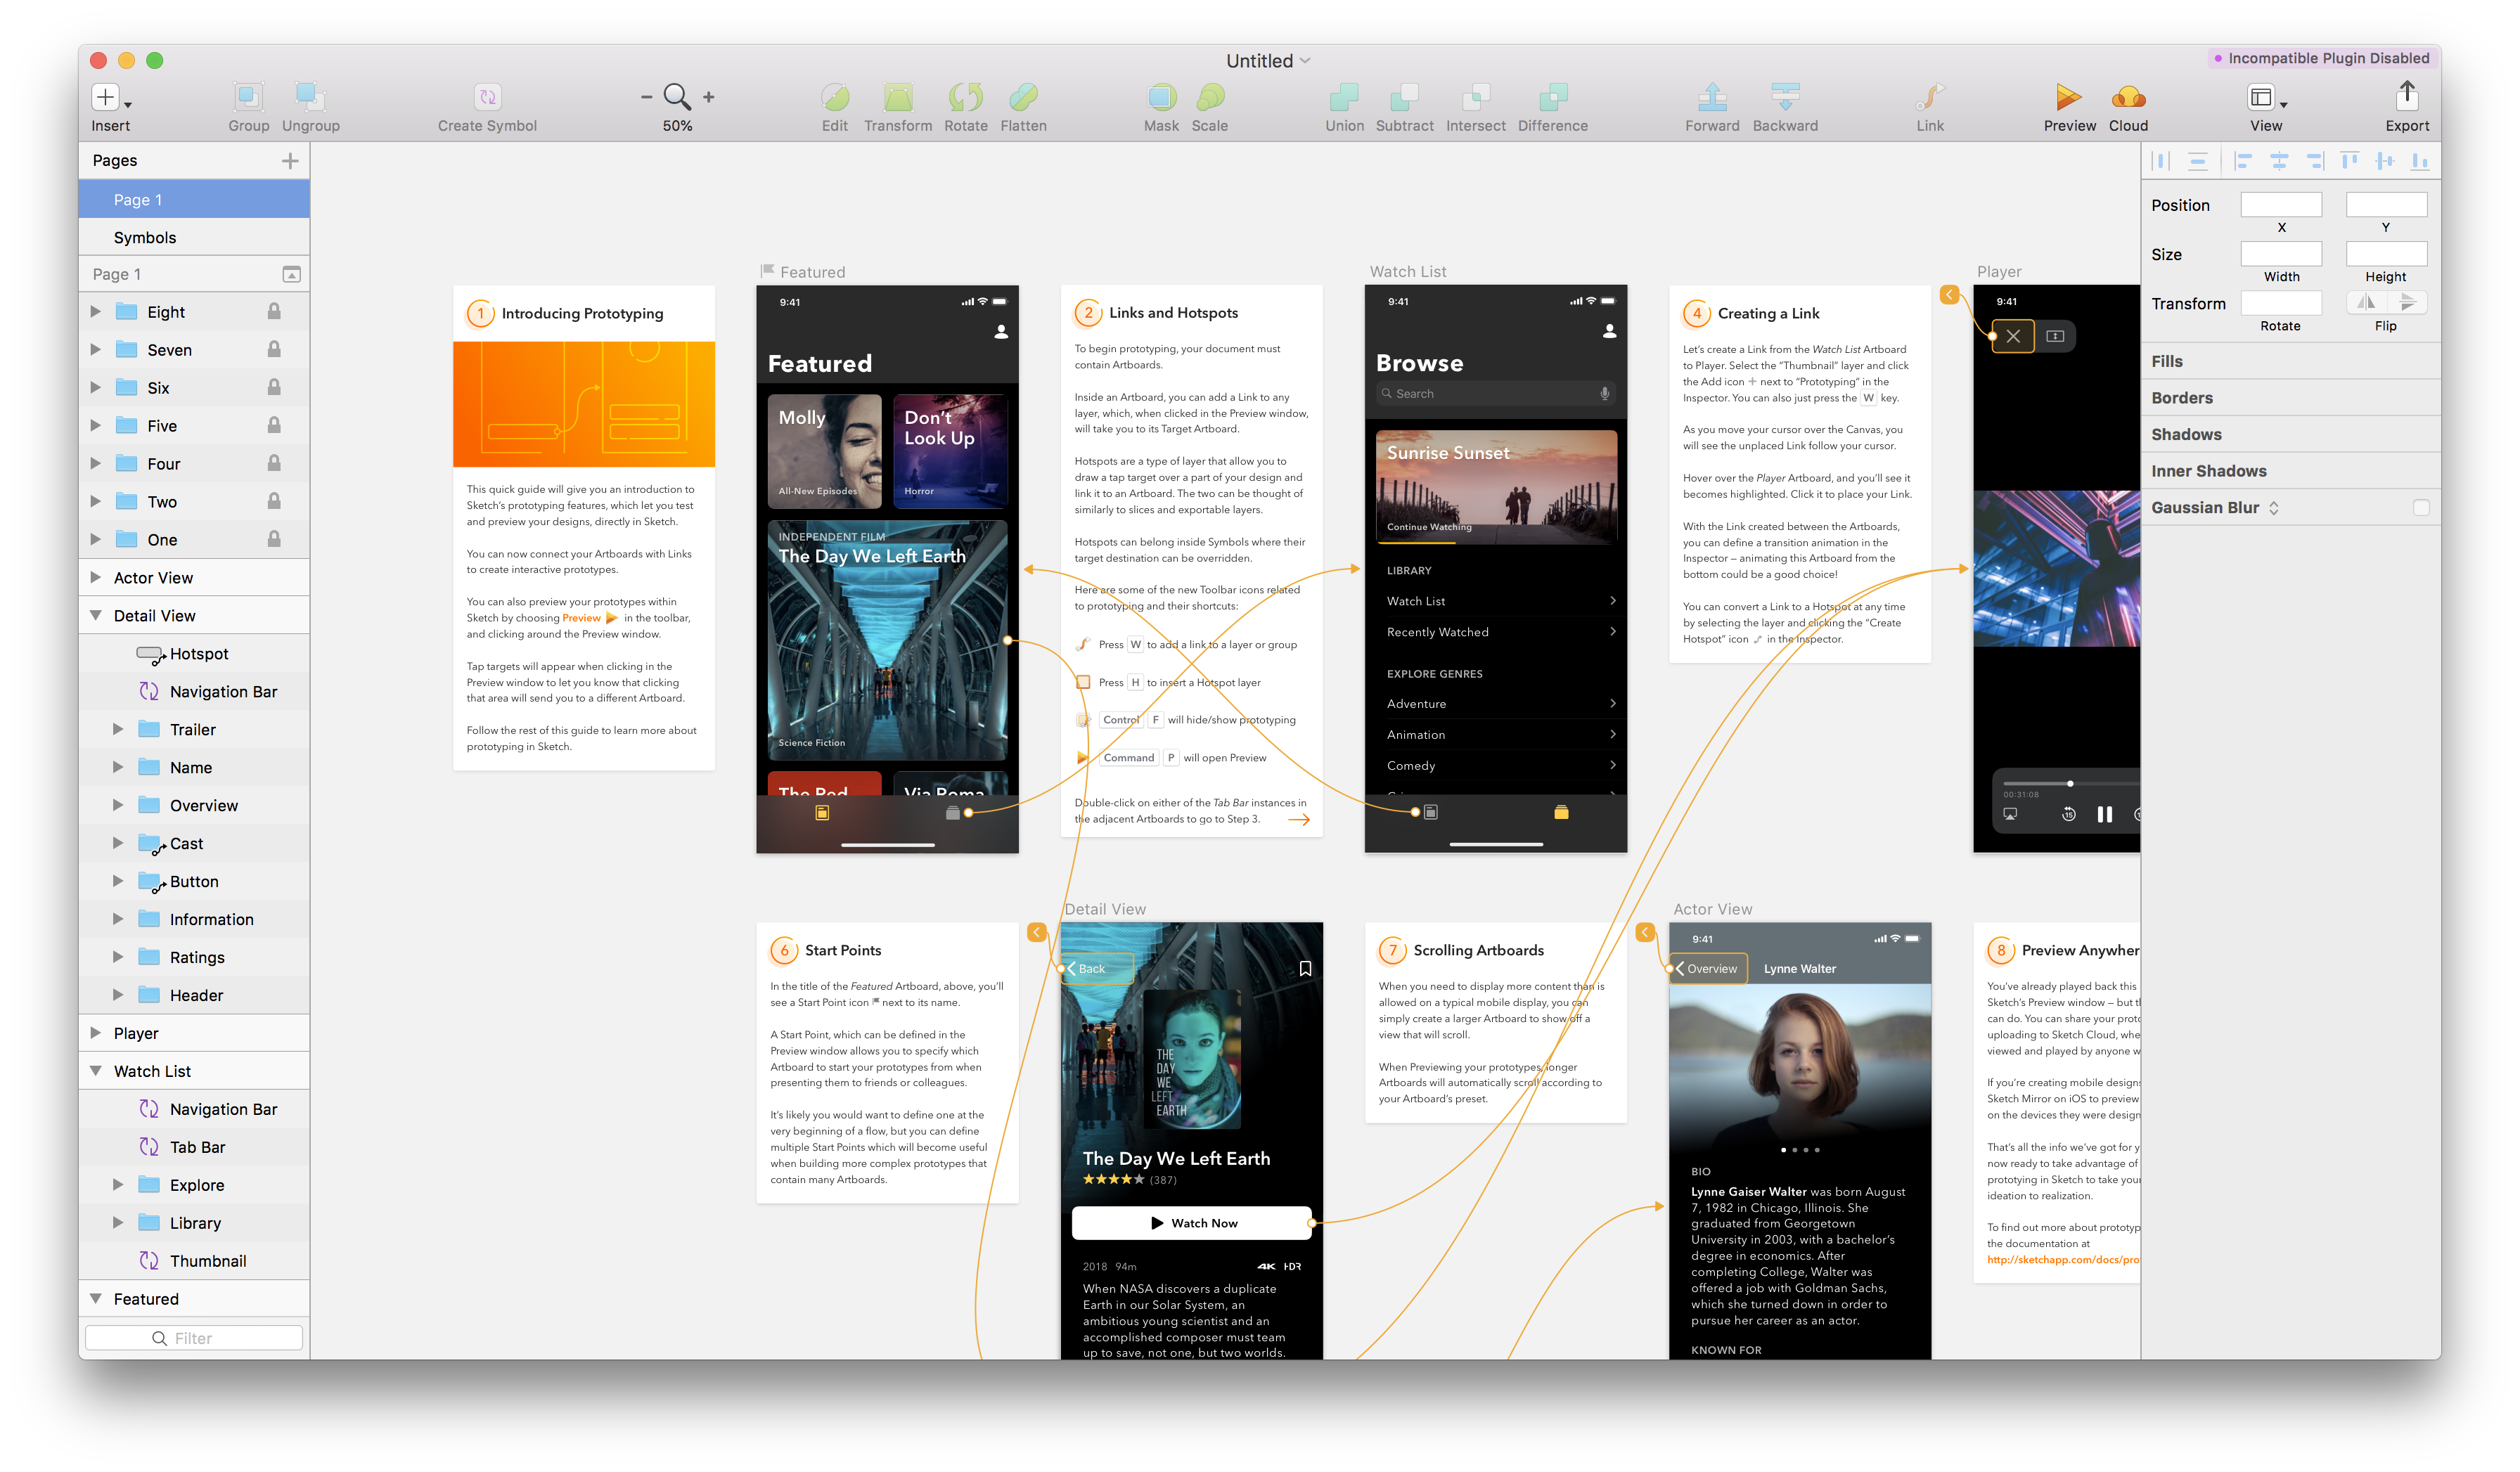Apply the Difference boolean operation

click(1553, 97)
